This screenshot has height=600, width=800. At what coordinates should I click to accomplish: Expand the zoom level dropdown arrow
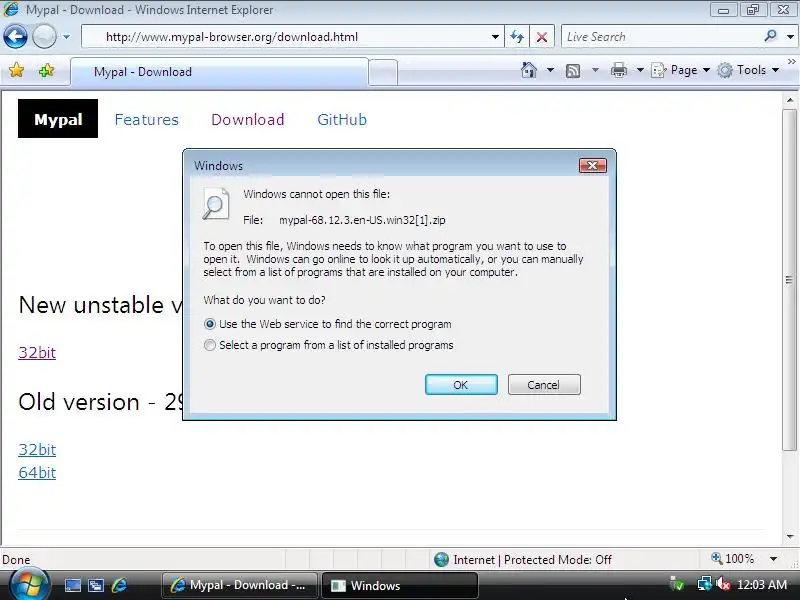pyautogui.click(x=773, y=559)
